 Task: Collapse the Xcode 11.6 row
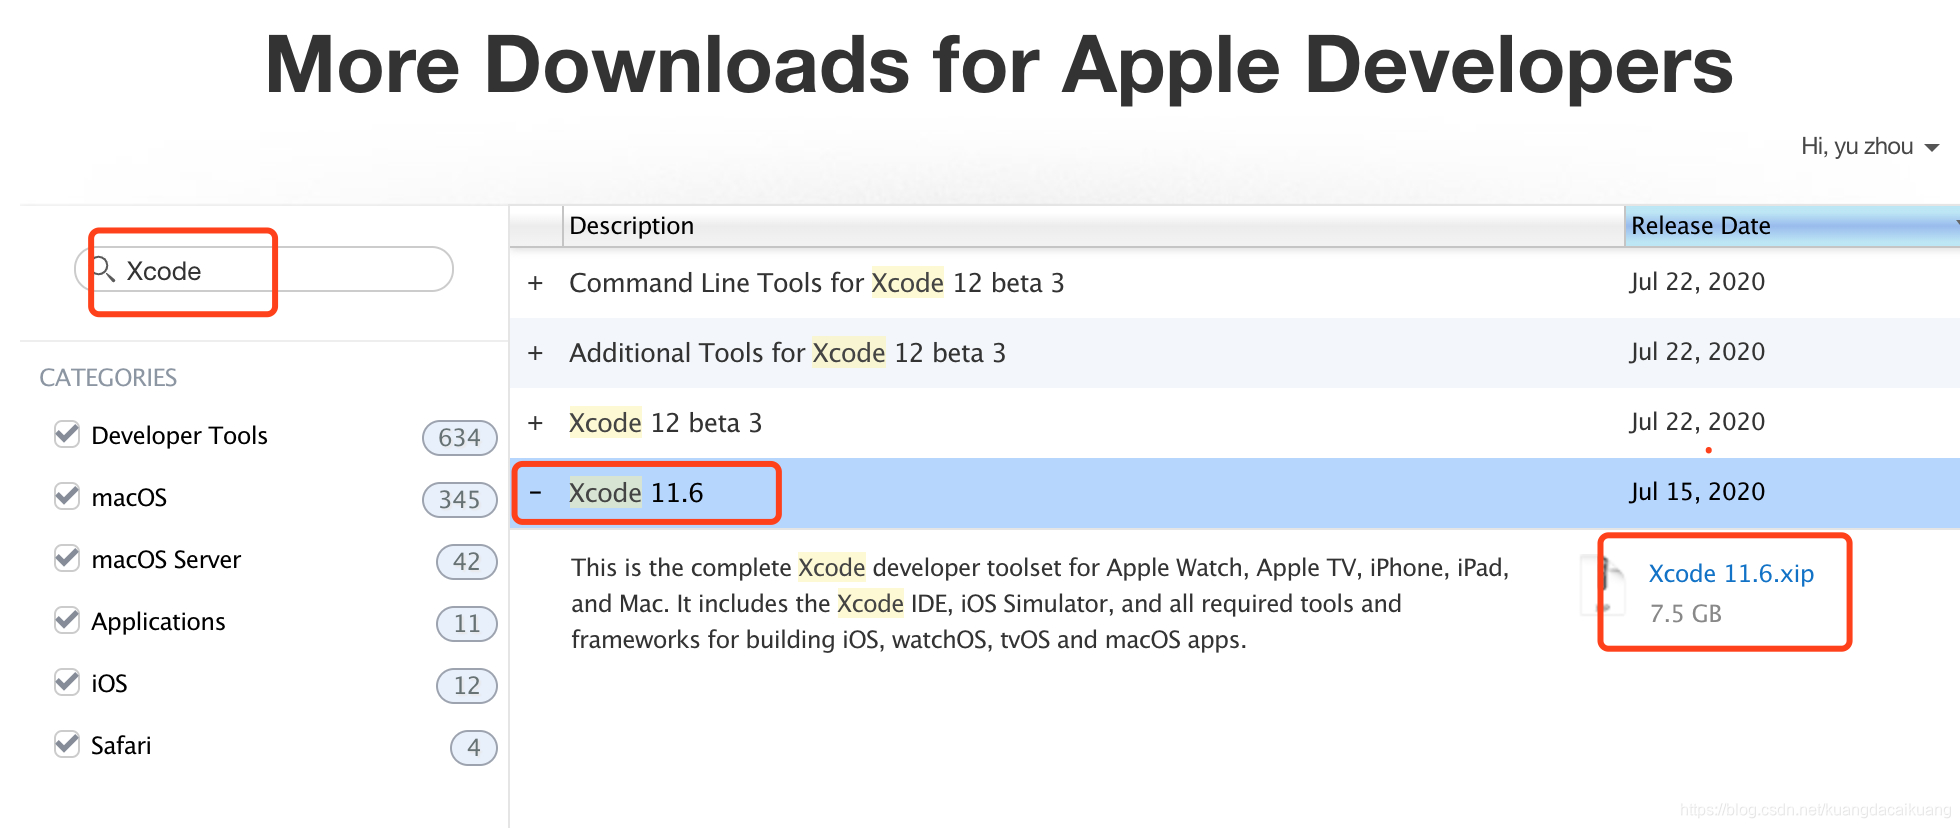pyautogui.click(x=536, y=493)
